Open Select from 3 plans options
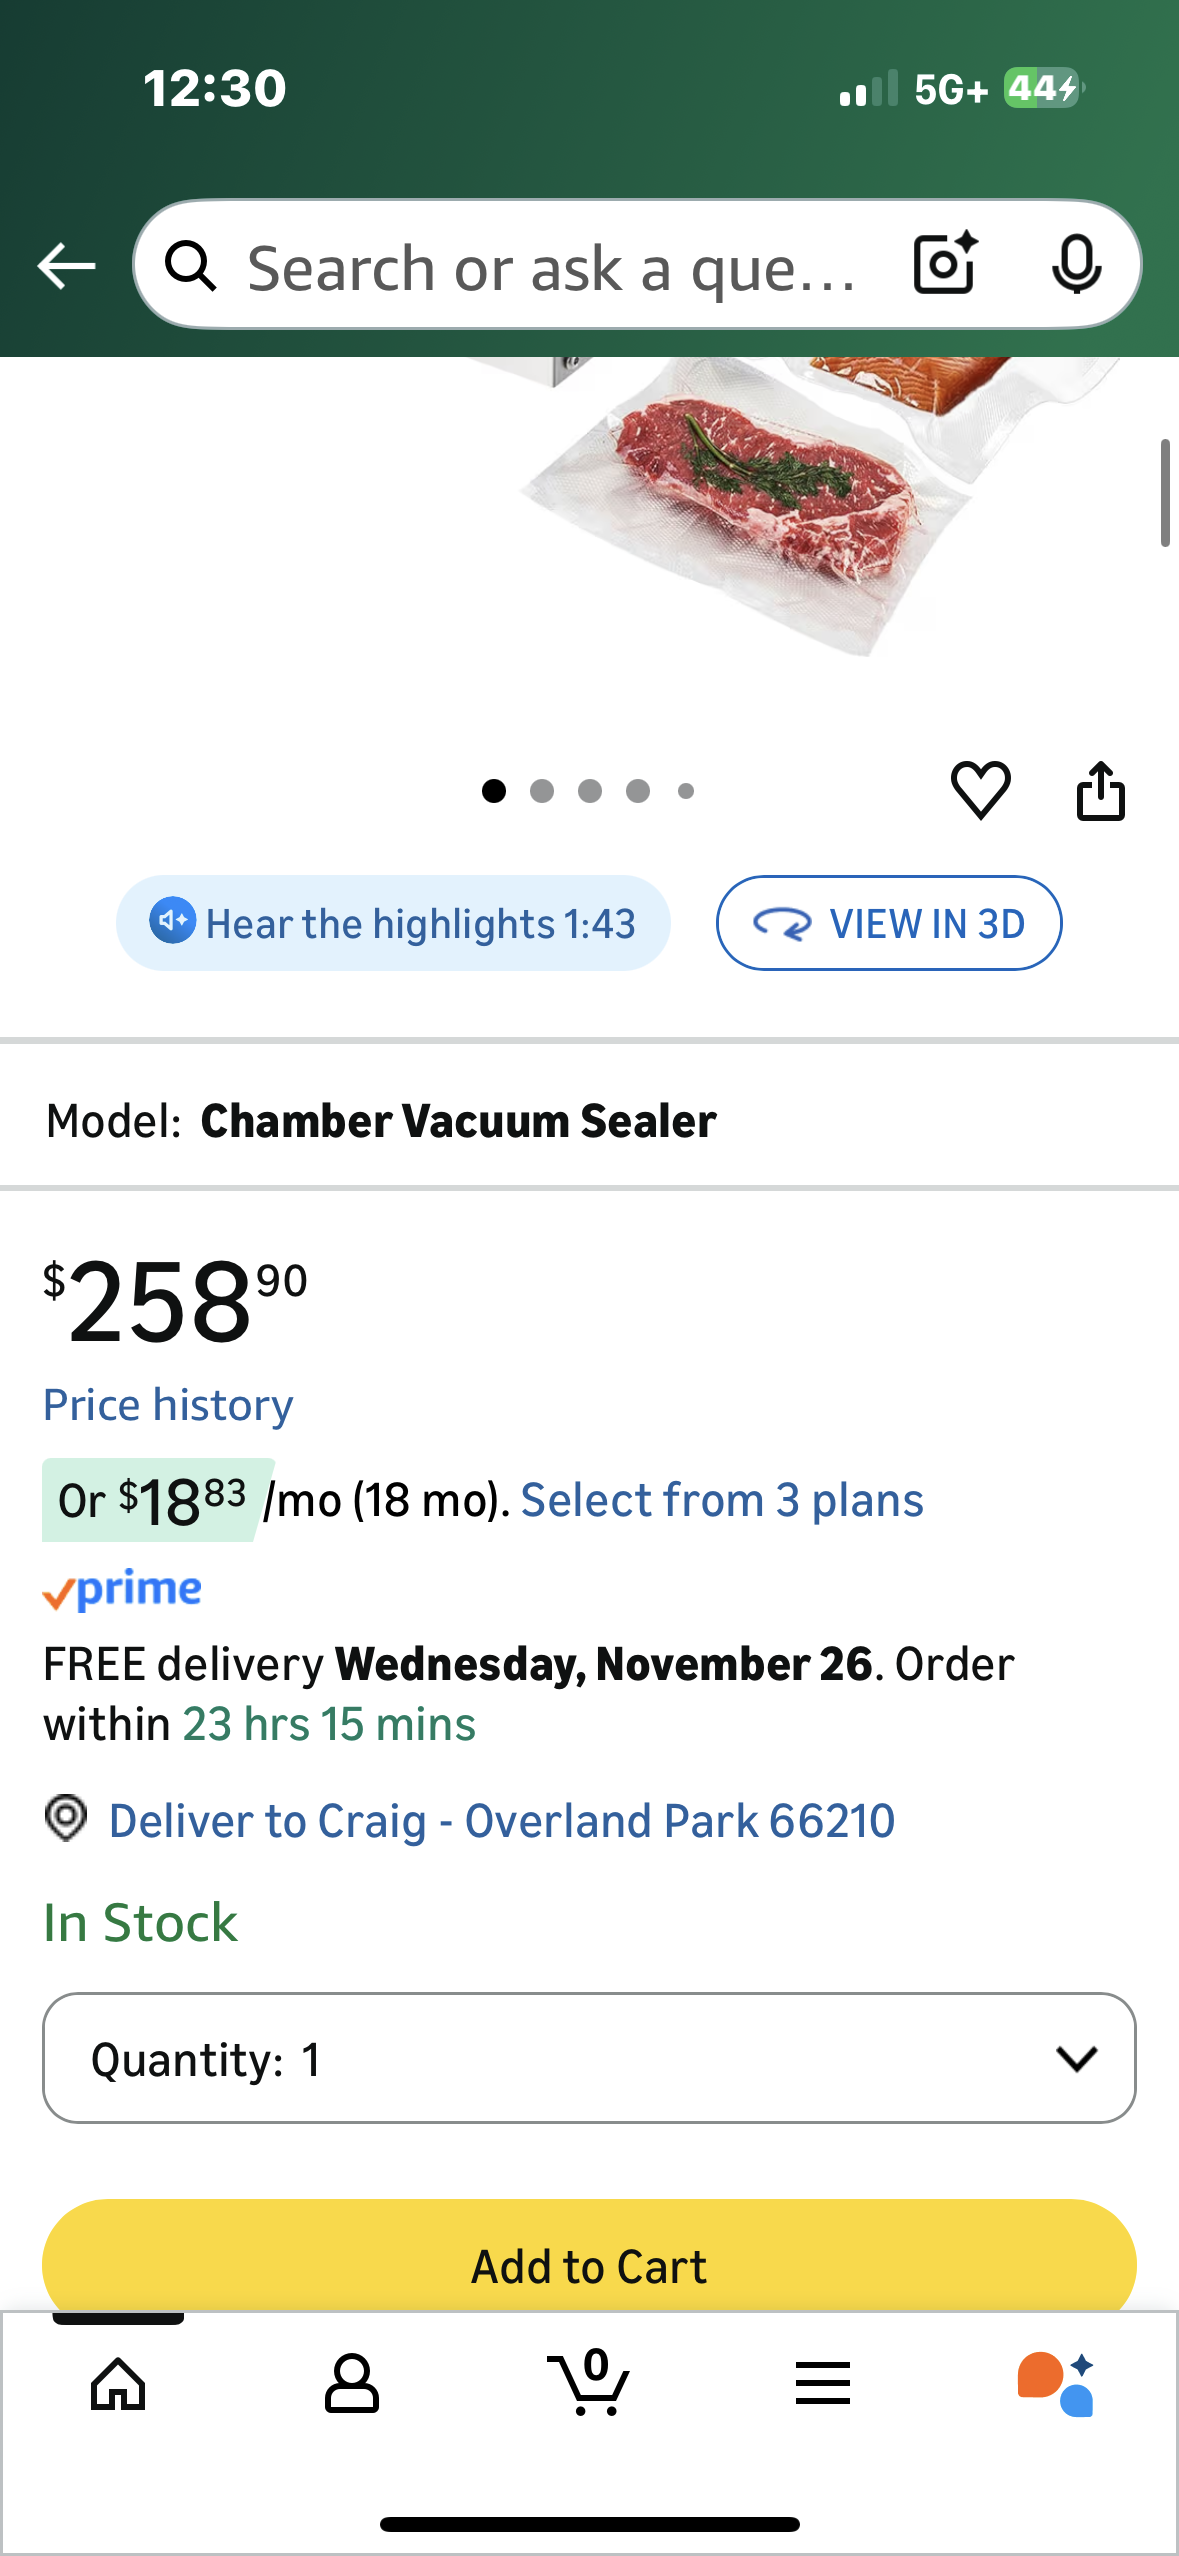This screenshot has width=1179, height=2556. tap(722, 1498)
